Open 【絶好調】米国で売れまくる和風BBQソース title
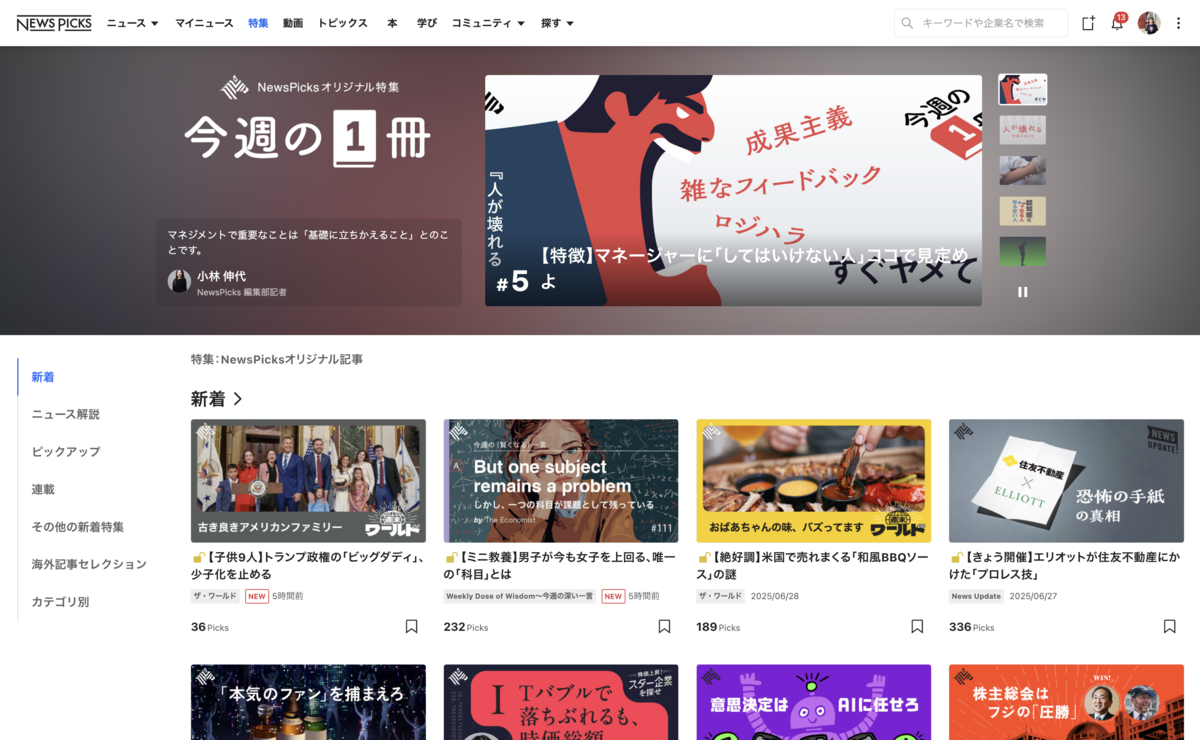The width and height of the screenshot is (1200, 740). point(814,566)
